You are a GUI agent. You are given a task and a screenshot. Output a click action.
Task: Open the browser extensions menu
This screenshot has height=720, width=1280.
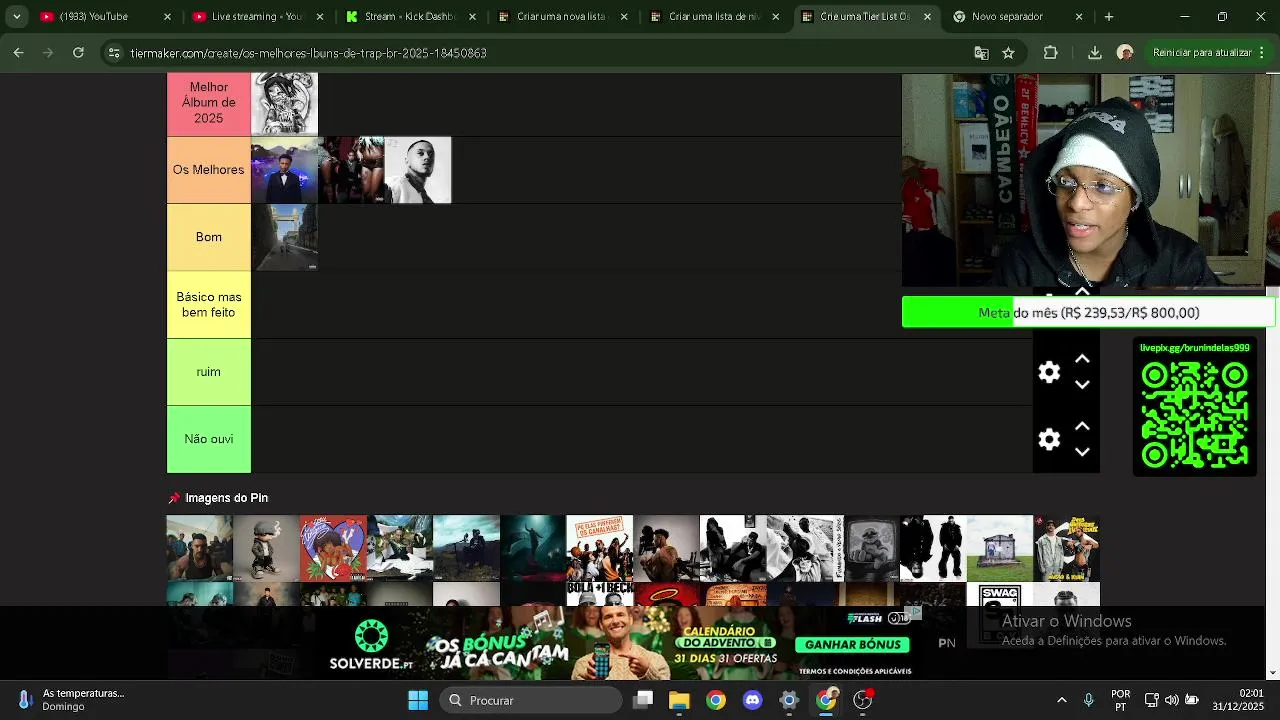pos(1050,53)
